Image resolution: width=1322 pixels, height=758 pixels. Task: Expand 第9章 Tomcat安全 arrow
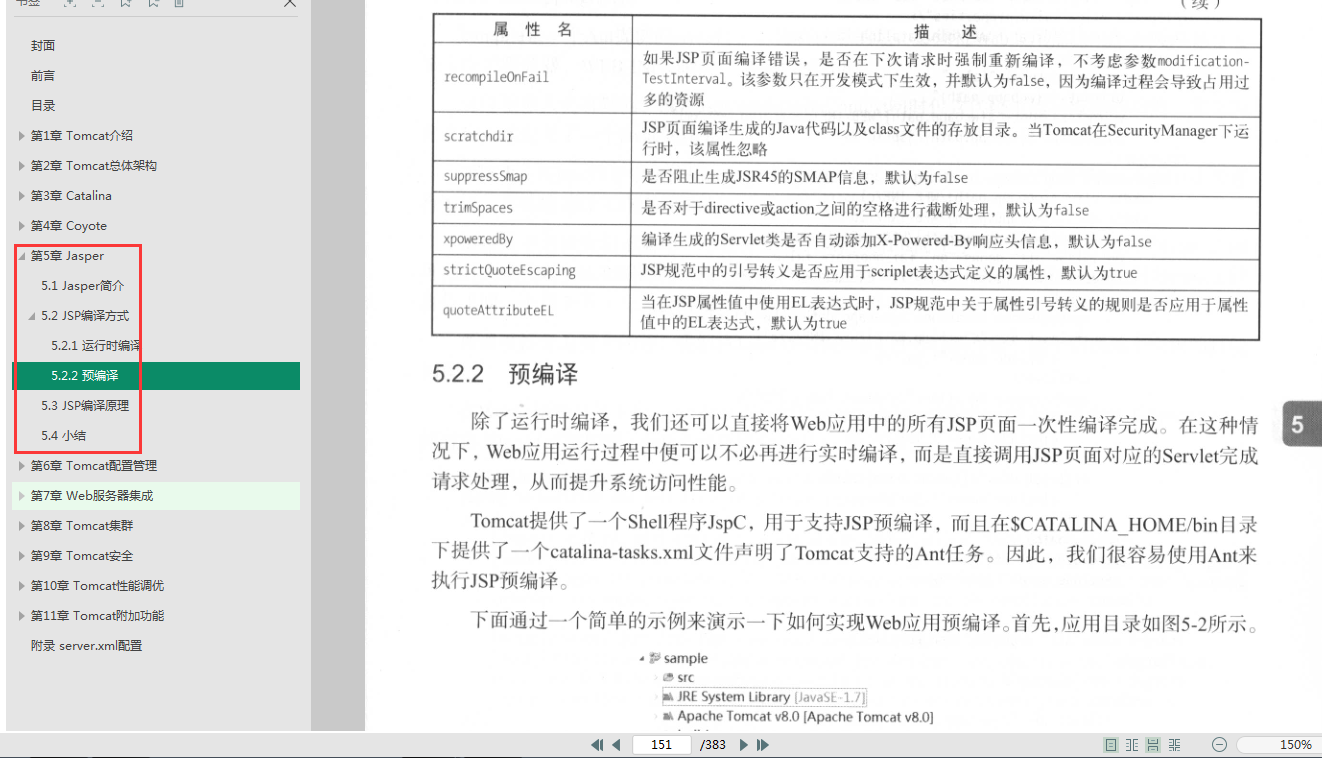(x=22, y=556)
